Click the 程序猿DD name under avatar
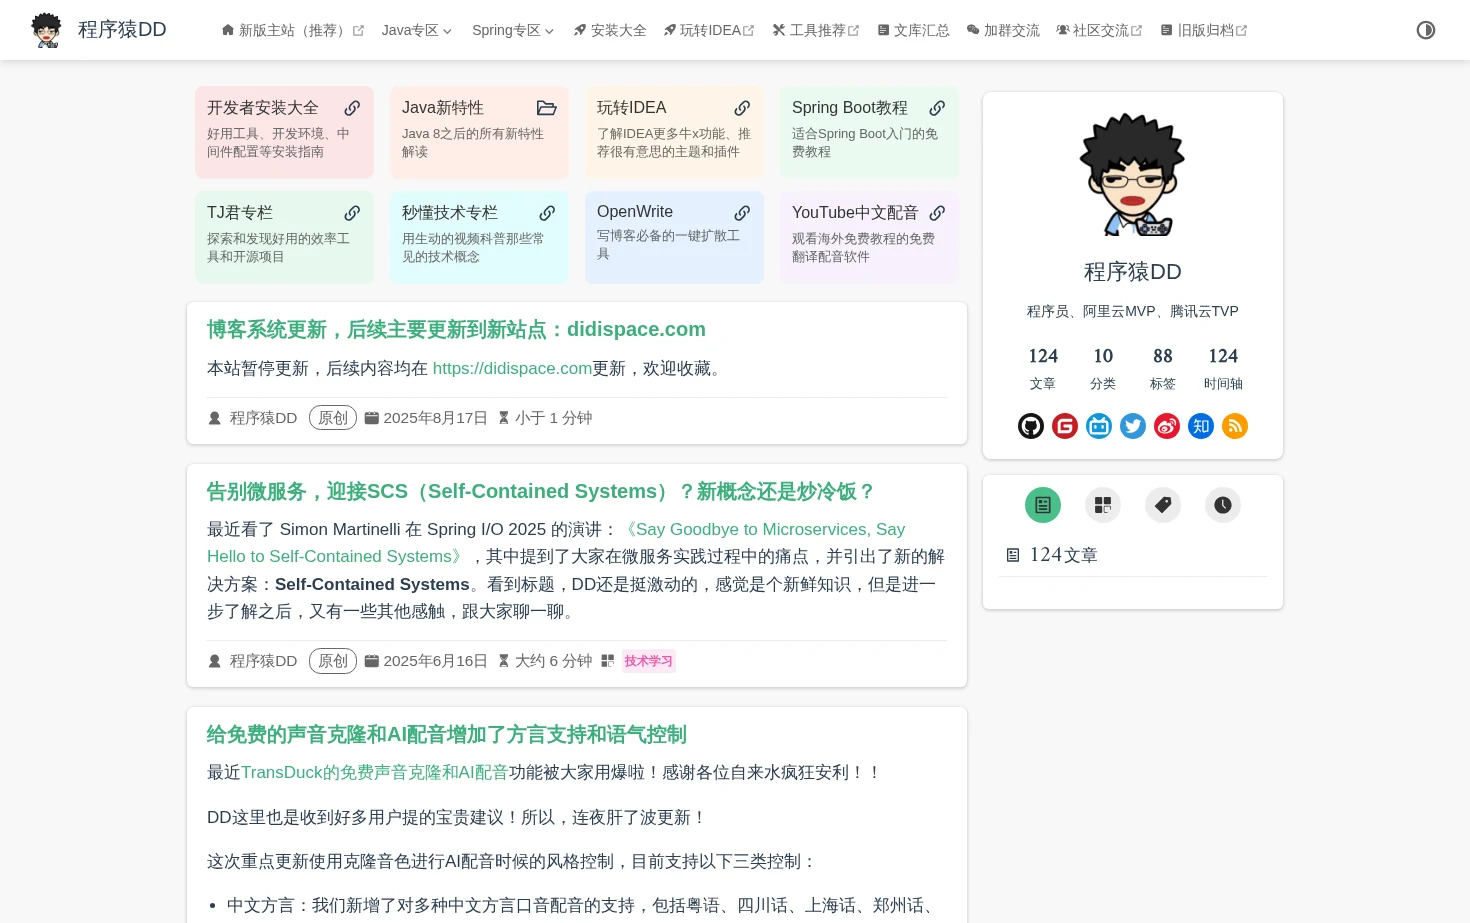Screen dimensions: 1470x923 pos(1133,272)
